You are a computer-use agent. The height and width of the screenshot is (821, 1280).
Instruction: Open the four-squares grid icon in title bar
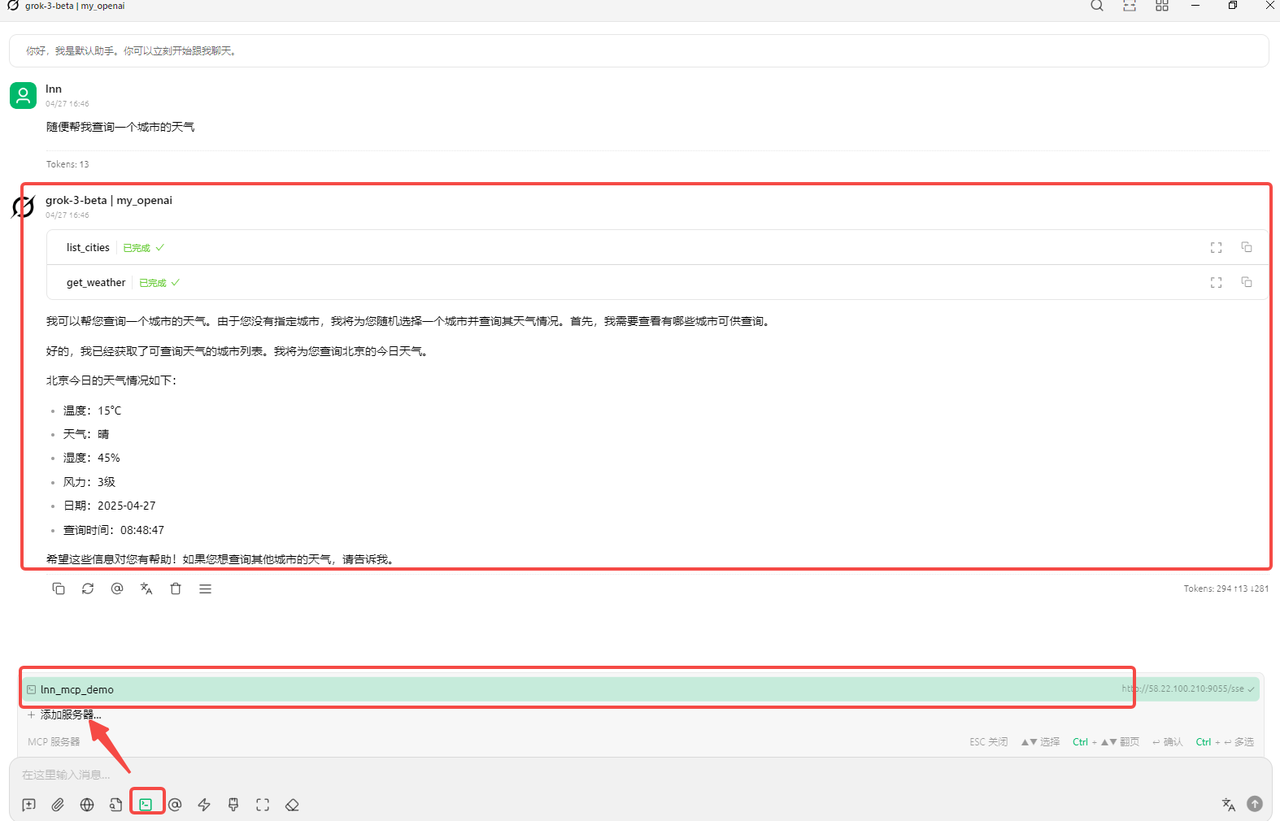pos(1162,6)
